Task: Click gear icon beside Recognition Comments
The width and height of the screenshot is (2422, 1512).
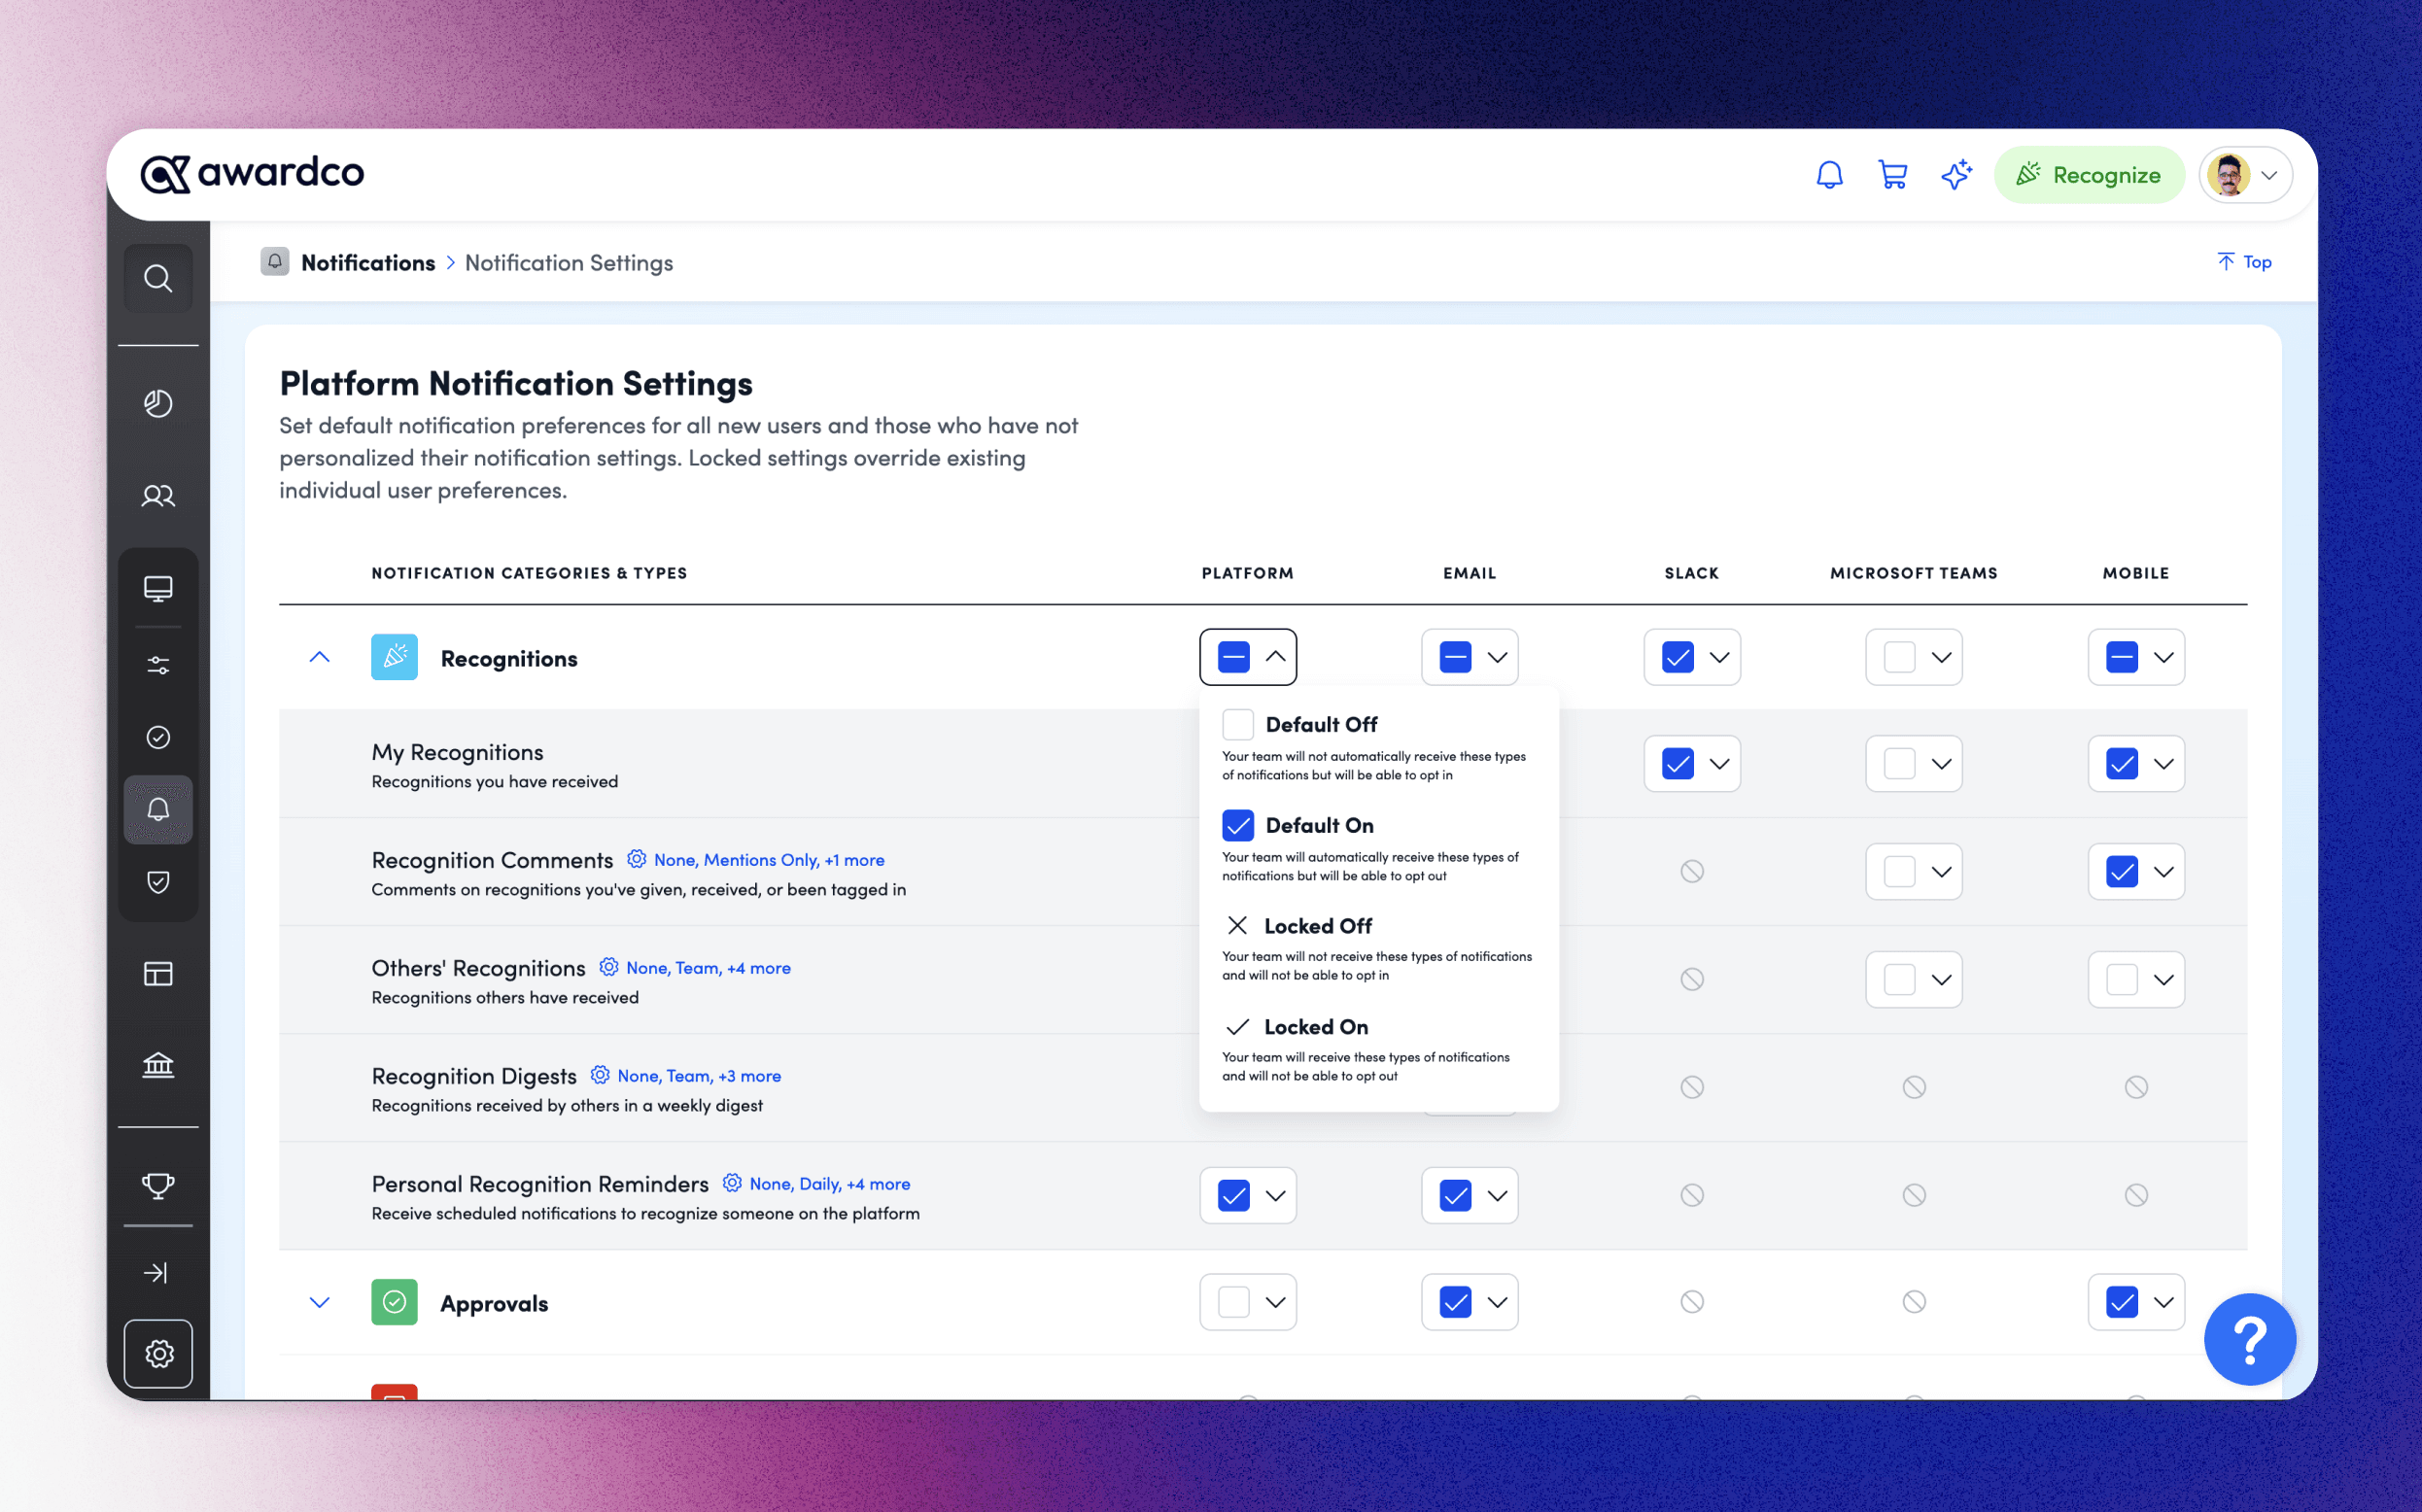Action: [x=636, y=859]
